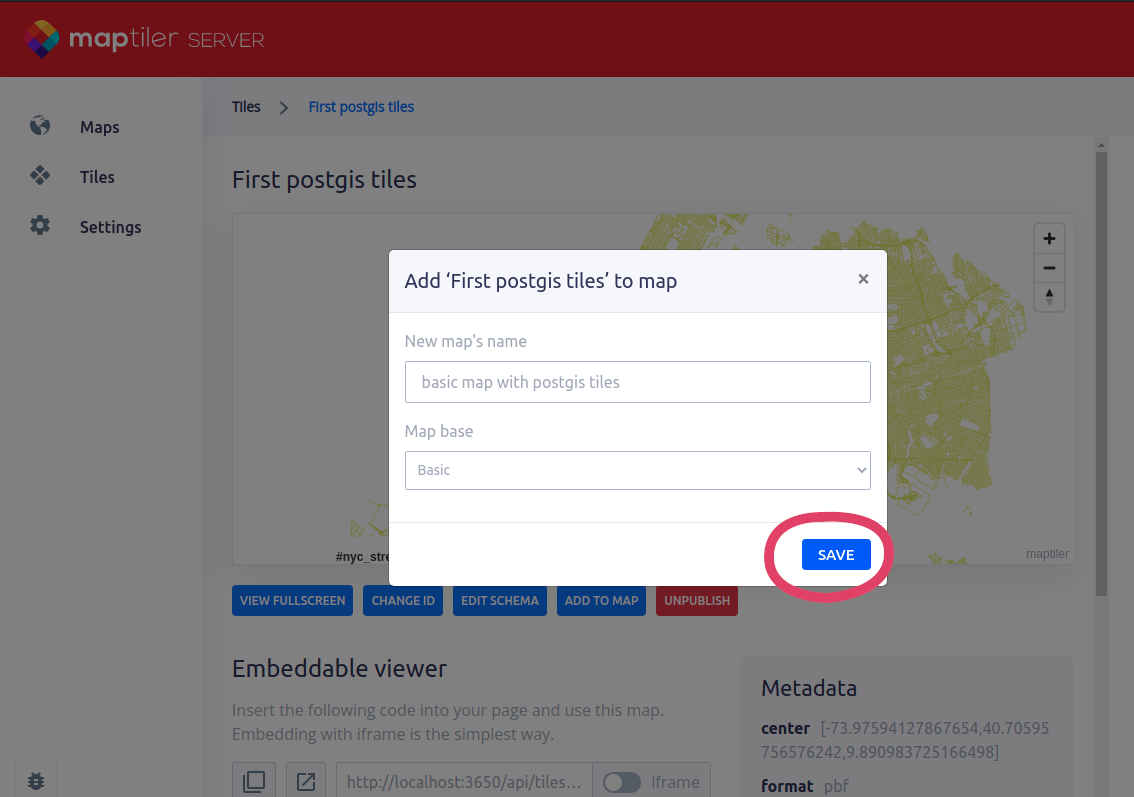Reset map bearing with compass button
Screen dimensions: 1134x797
[1049, 296]
